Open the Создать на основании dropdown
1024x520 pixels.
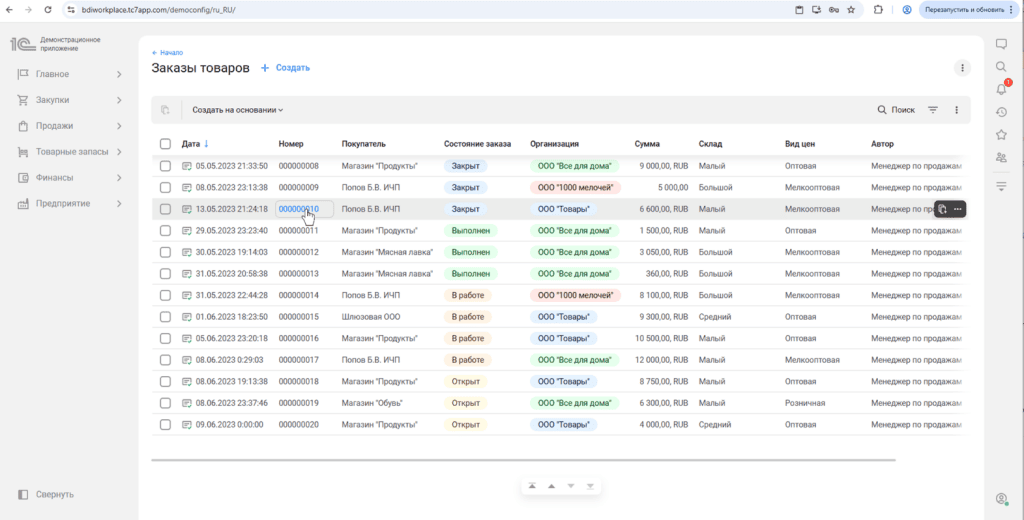click(238, 110)
